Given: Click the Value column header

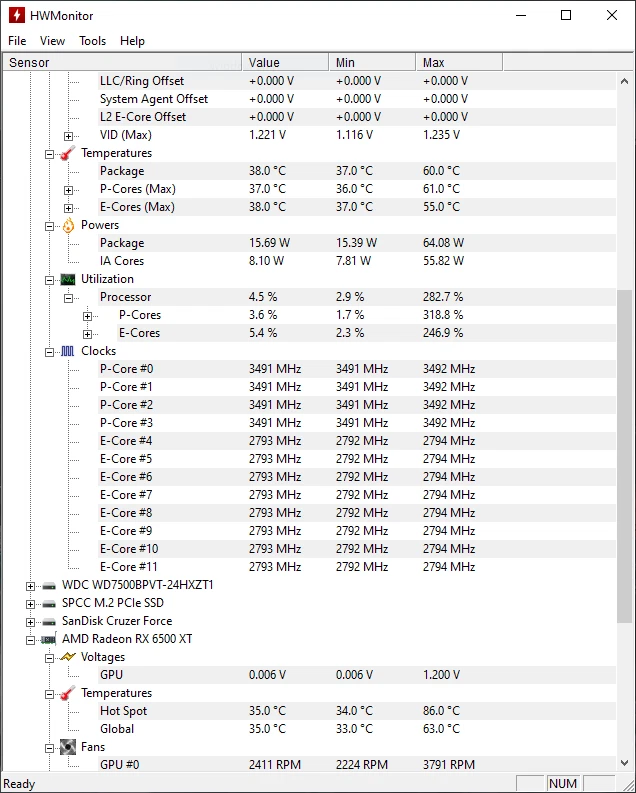Looking at the screenshot, I should [284, 63].
